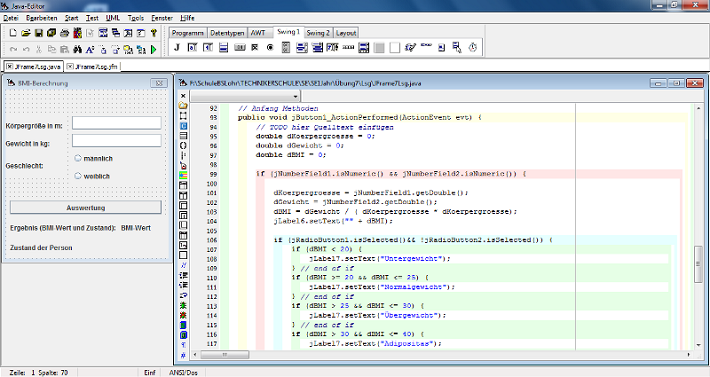This screenshot has height=377, width=710.
Task: Click the font 'A' icon in toolbar
Action: (90, 49)
